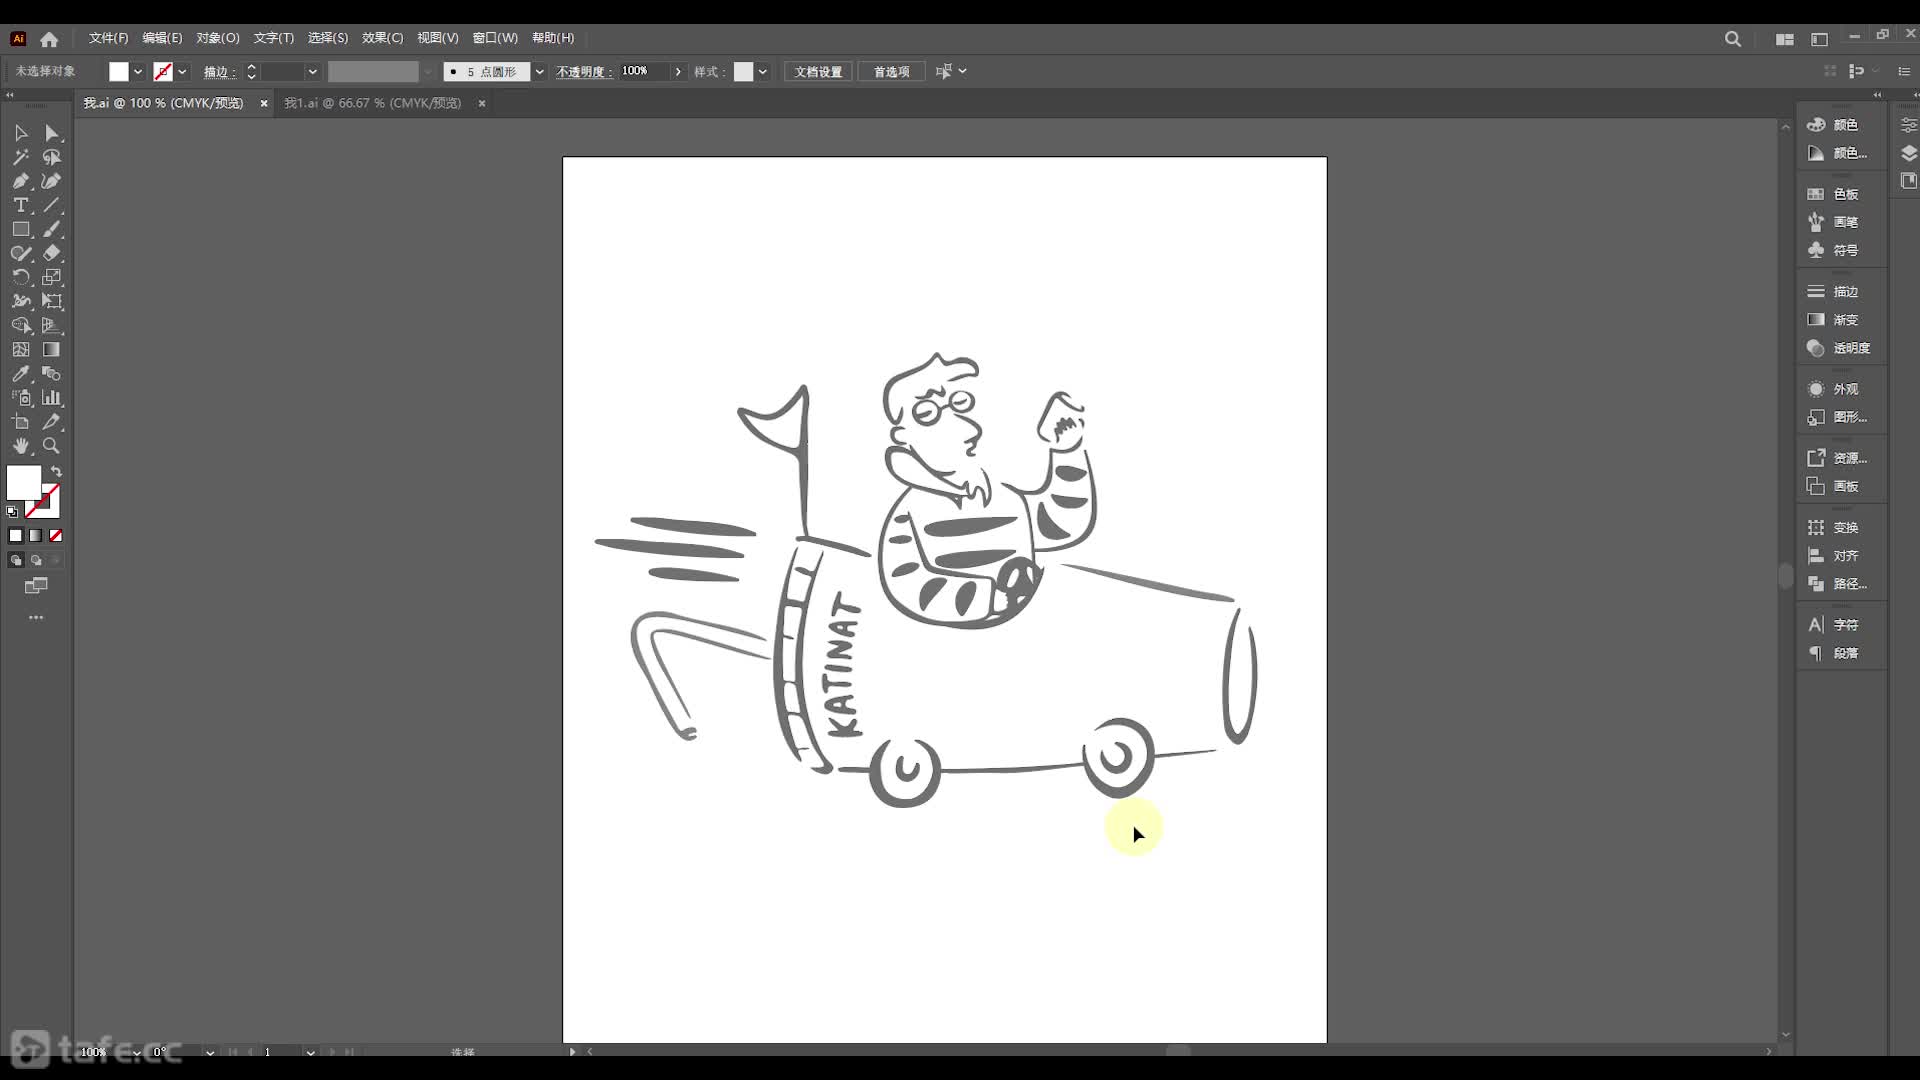The image size is (1920, 1080).
Task: Open stroke weight dropdown
Action: (312, 72)
